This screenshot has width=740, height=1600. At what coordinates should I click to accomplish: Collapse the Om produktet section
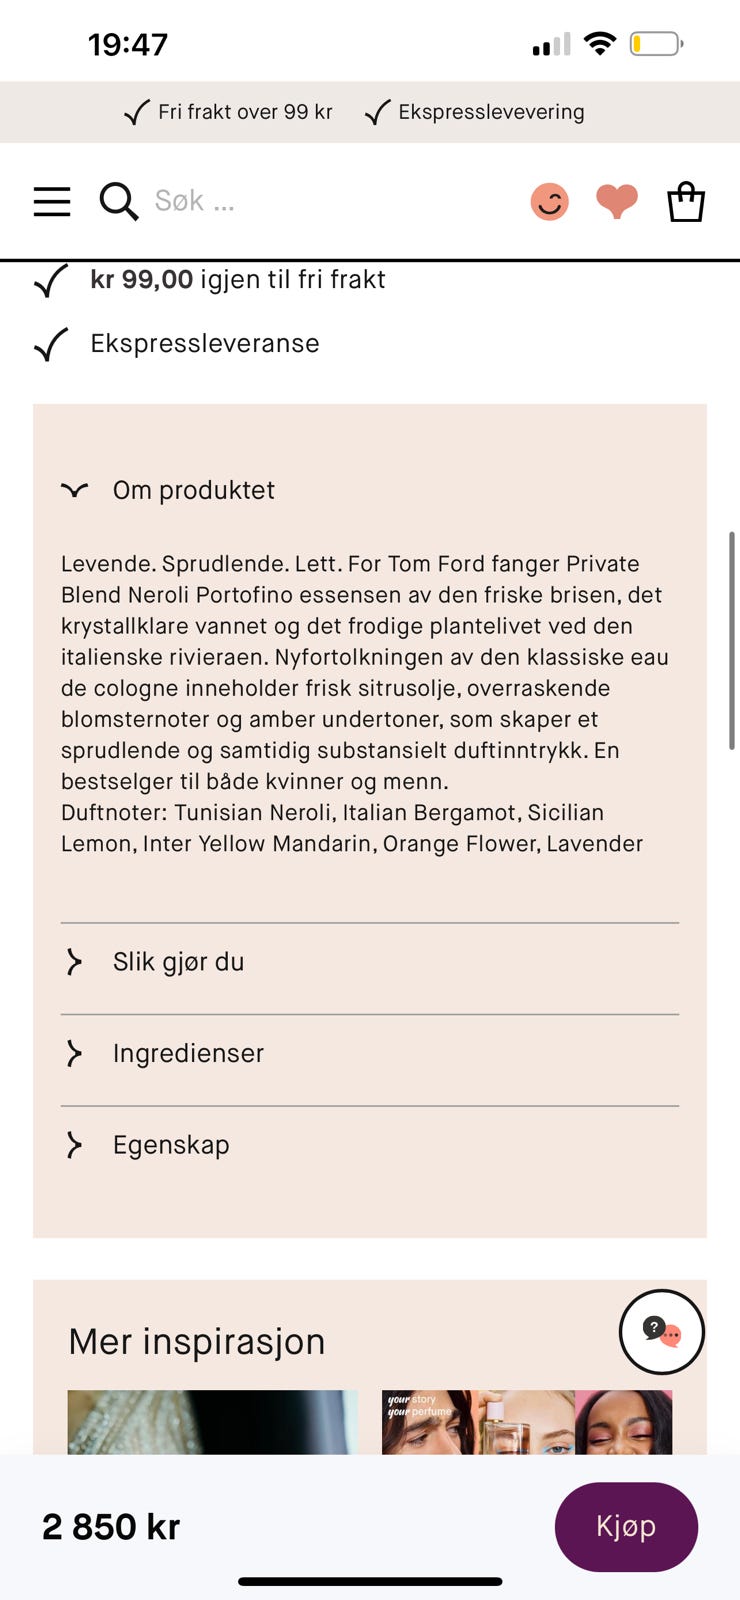pyautogui.click(x=370, y=490)
